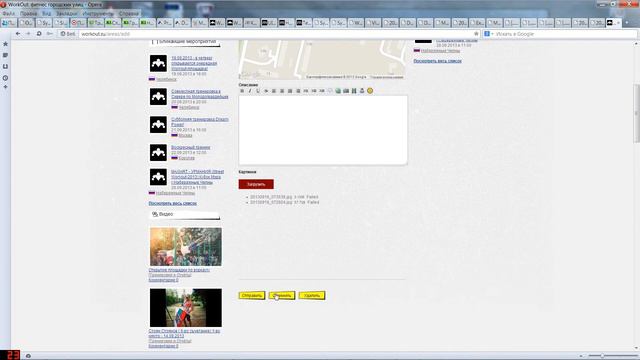
Task: Click the icon beside Воскресный тренинг event
Action: [158, 152]
